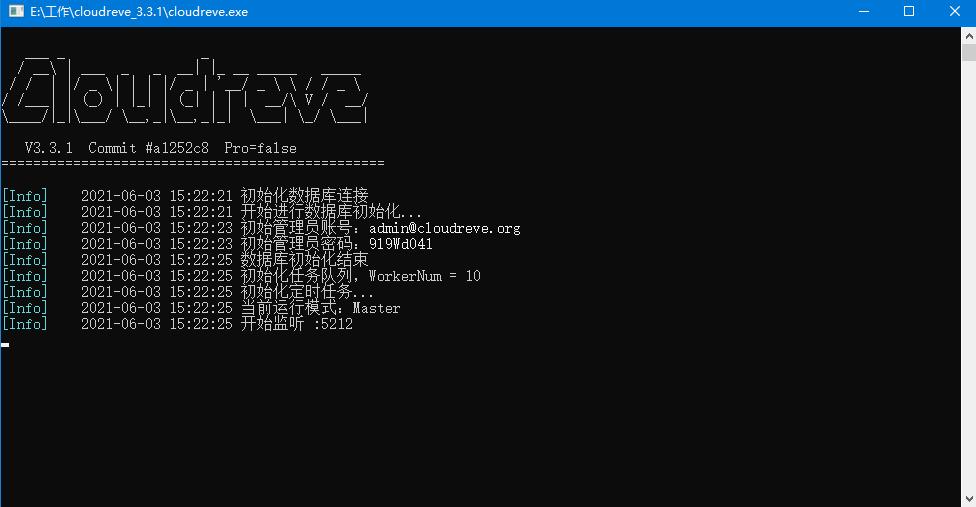This screenshot has width=976, height=507.
Task: Click the console app icon in title bar
Action: (16, 11)
